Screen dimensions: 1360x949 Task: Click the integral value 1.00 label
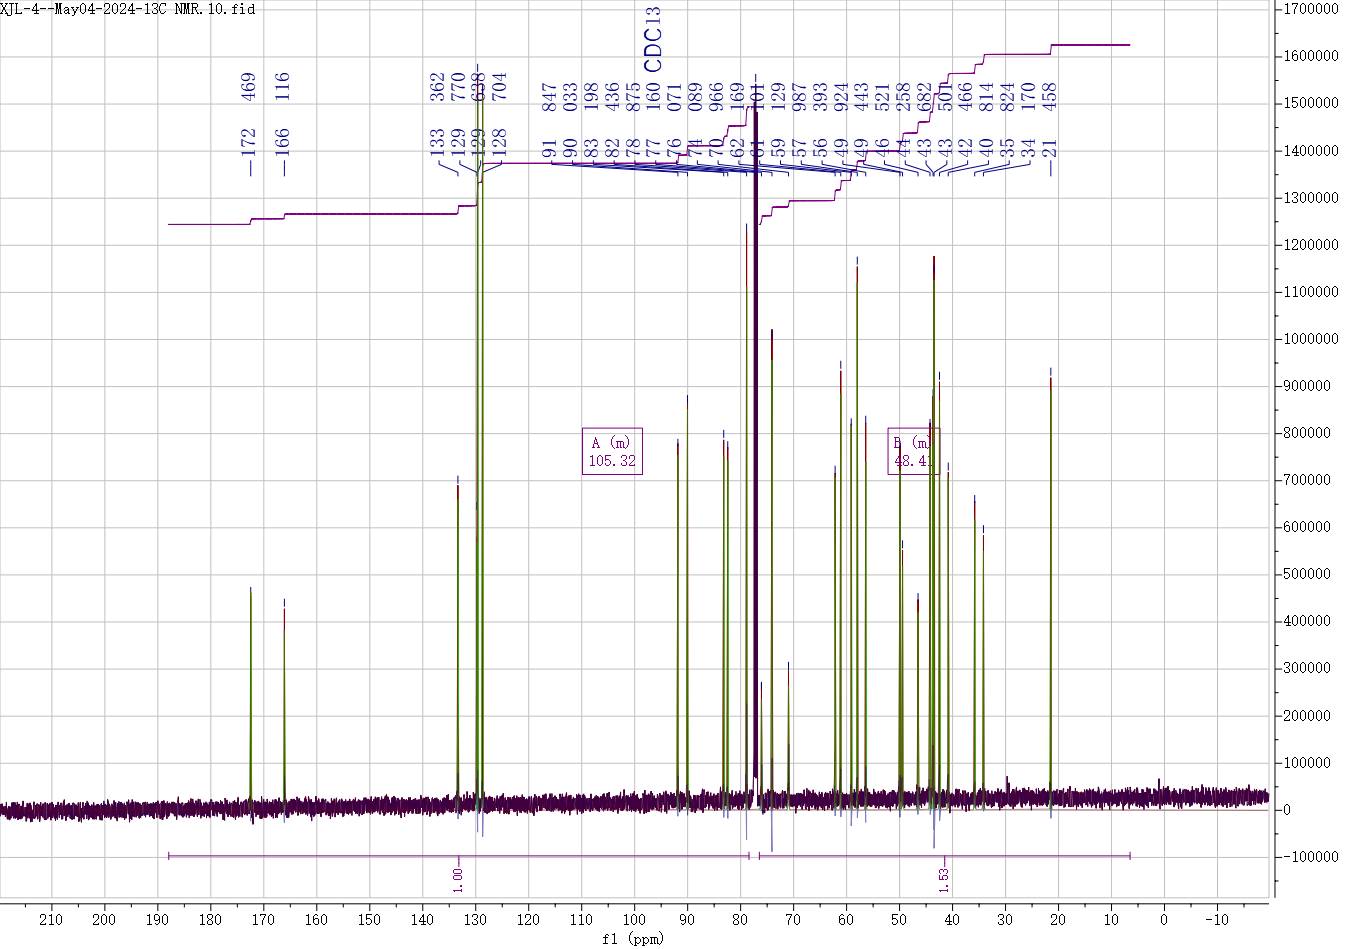[458, 880]
